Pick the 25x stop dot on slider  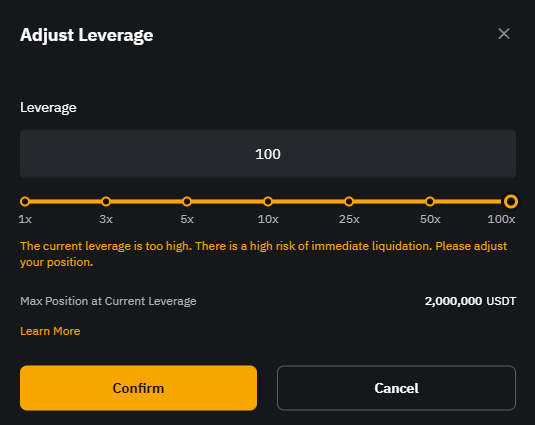349,202
